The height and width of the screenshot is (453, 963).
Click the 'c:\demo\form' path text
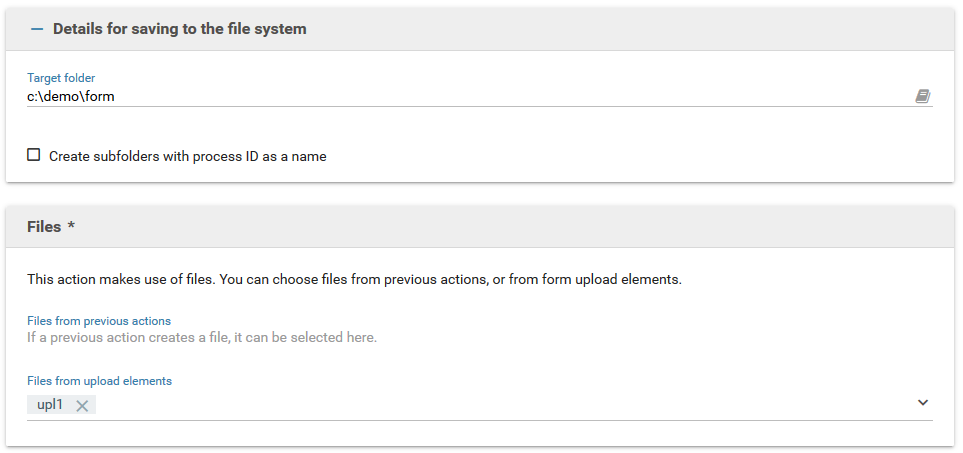(x=71, y=96)
